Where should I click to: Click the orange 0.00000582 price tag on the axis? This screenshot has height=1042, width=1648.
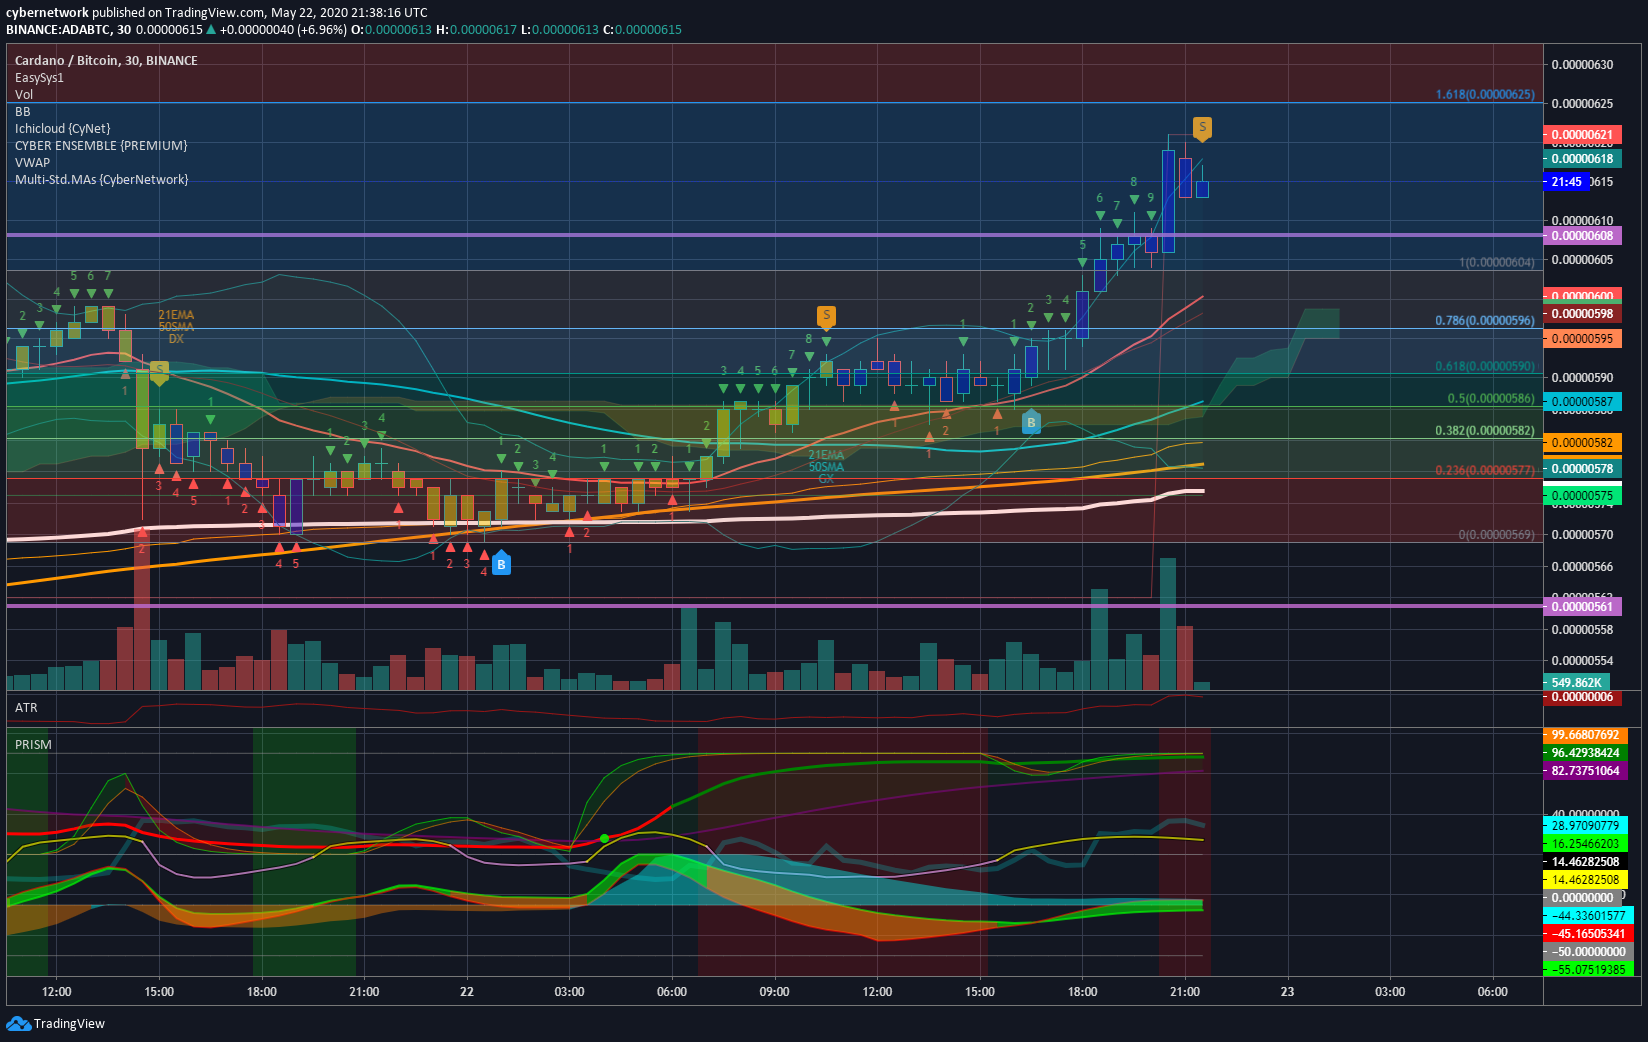click(x=1583, y=443)
